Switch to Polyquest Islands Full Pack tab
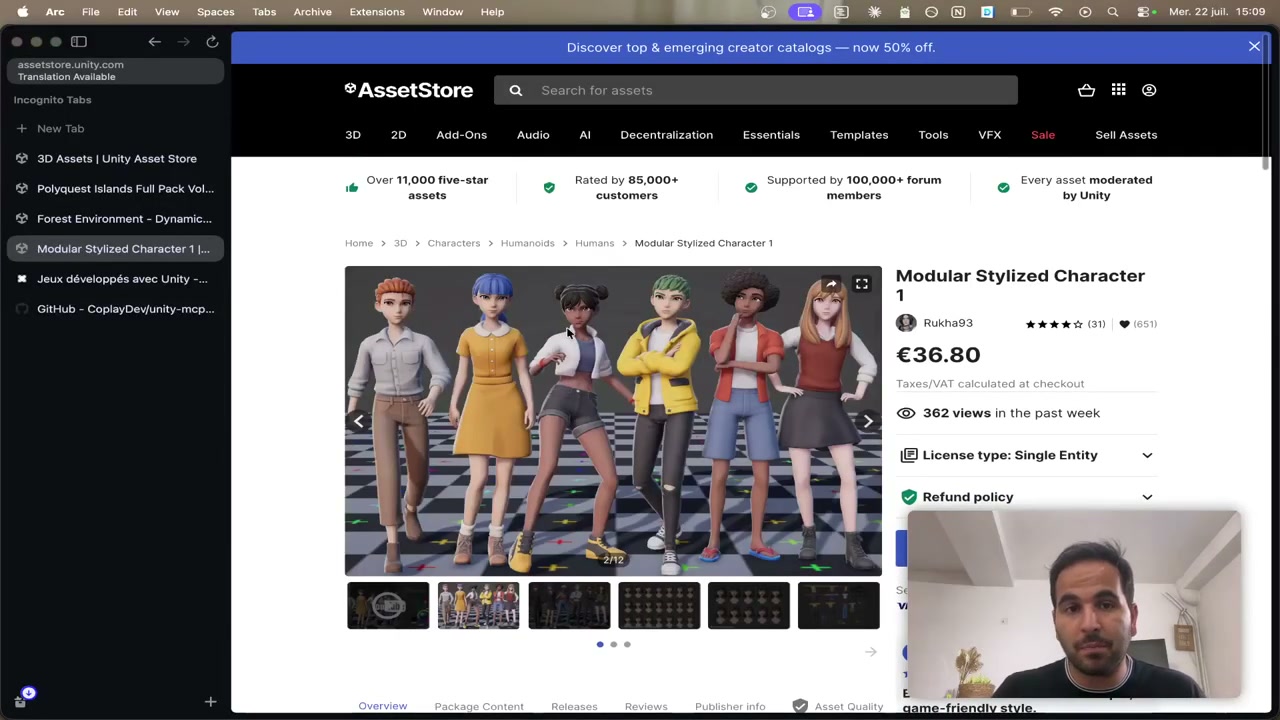Screen dimensions: 1280x720 pyautogui.click(x=116, y=188)
